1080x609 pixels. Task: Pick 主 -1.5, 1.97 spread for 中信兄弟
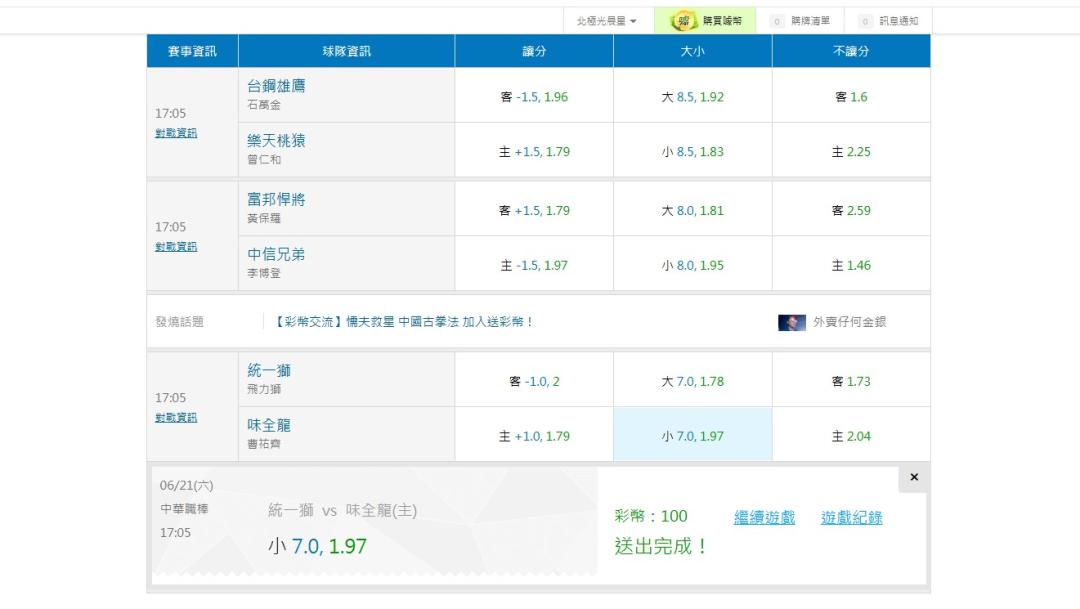pos(534,265)
